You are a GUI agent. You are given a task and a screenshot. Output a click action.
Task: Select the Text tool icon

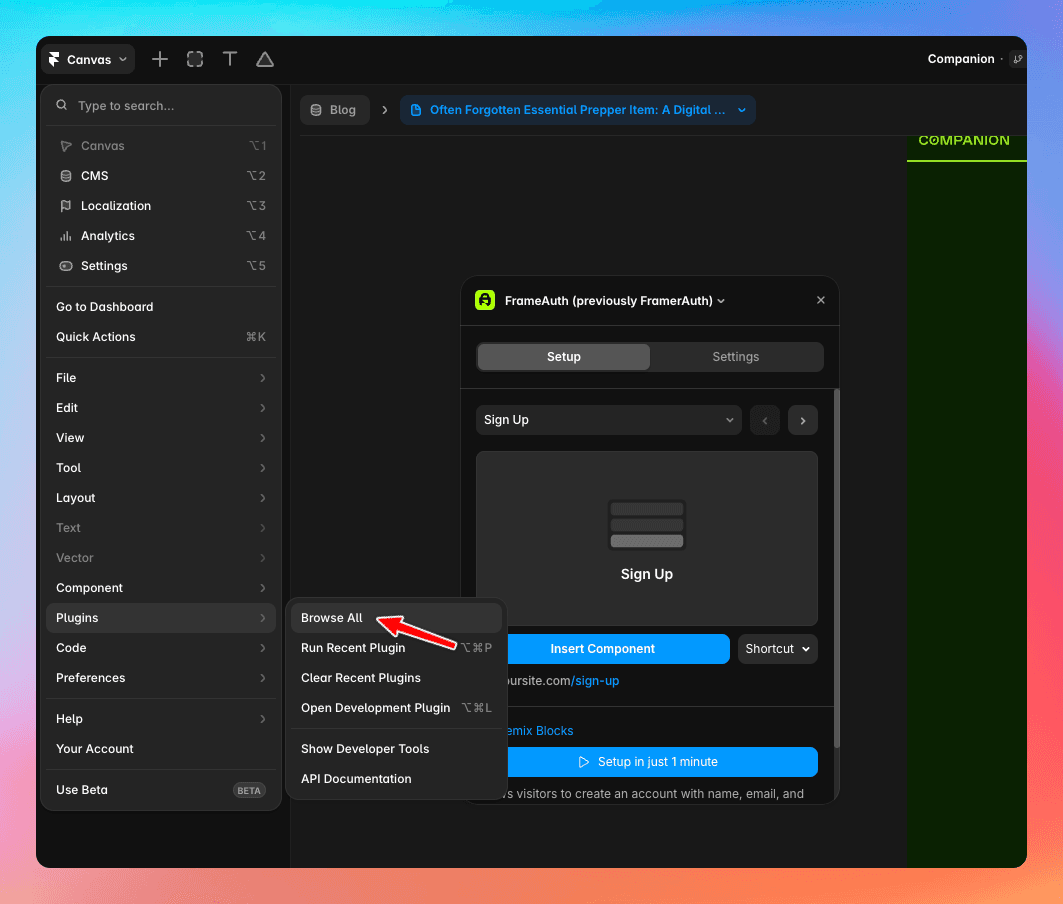(230, 59)
